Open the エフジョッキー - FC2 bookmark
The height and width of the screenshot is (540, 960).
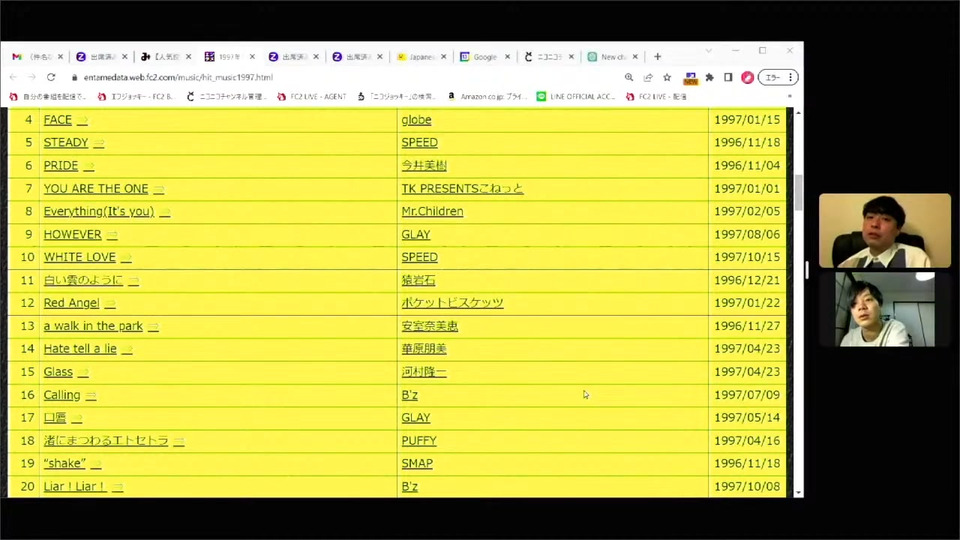pos(136,97)
